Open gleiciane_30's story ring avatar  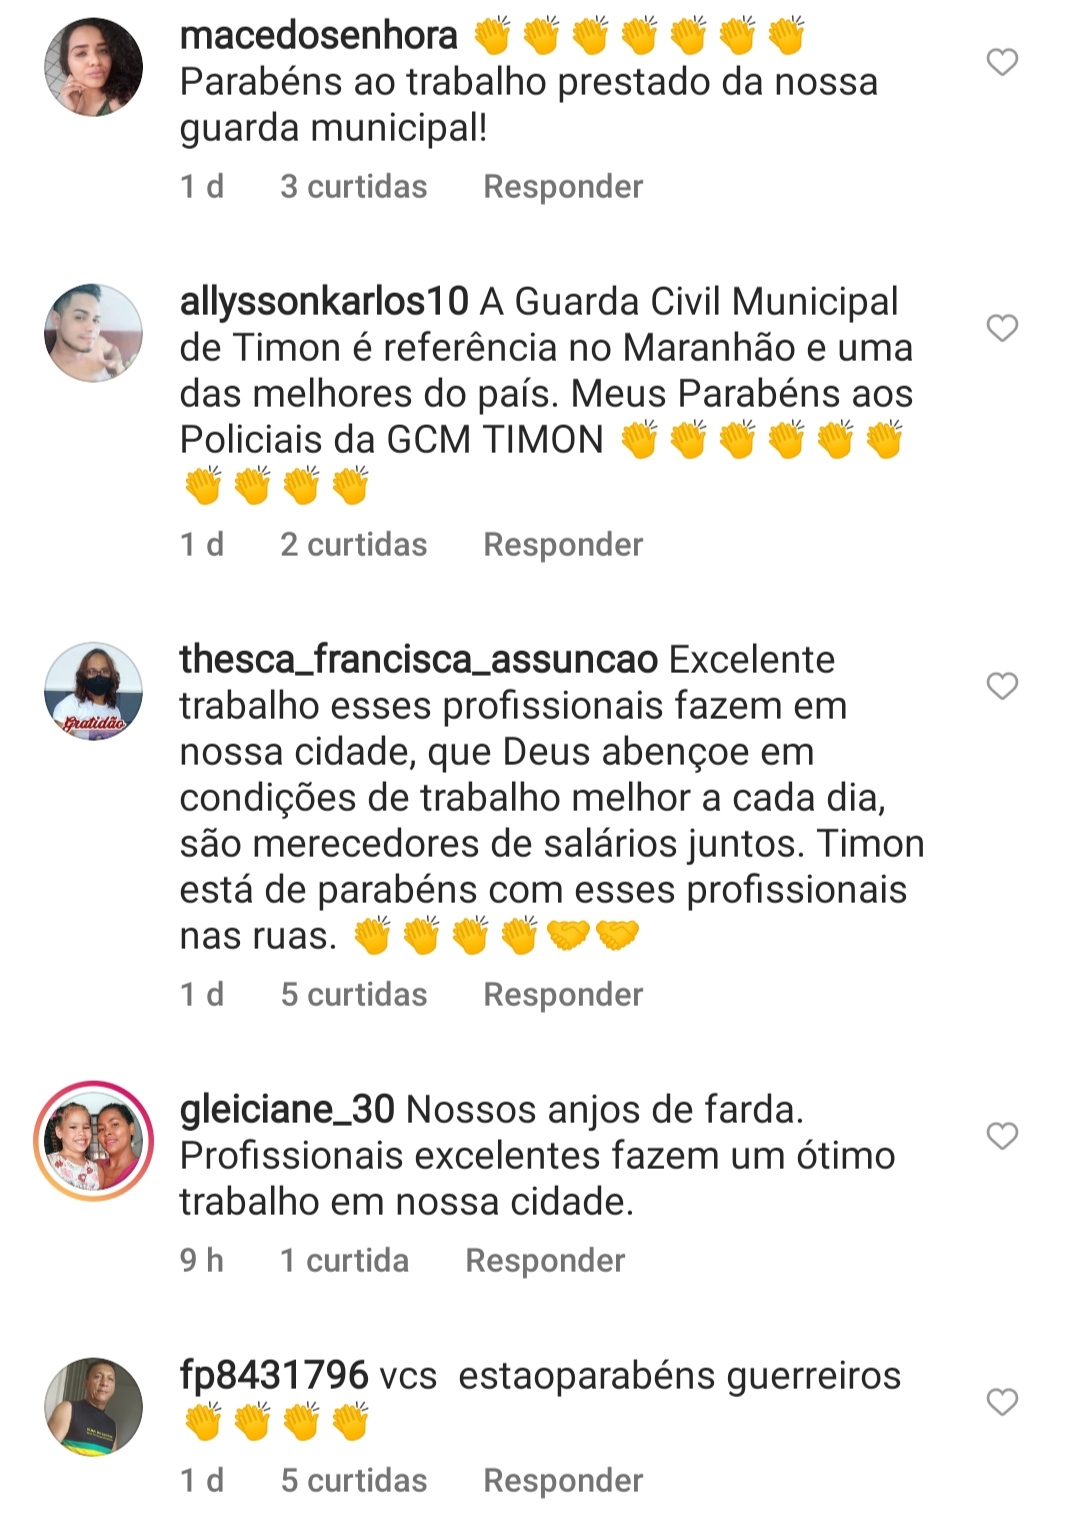(x=94, y=1141)
